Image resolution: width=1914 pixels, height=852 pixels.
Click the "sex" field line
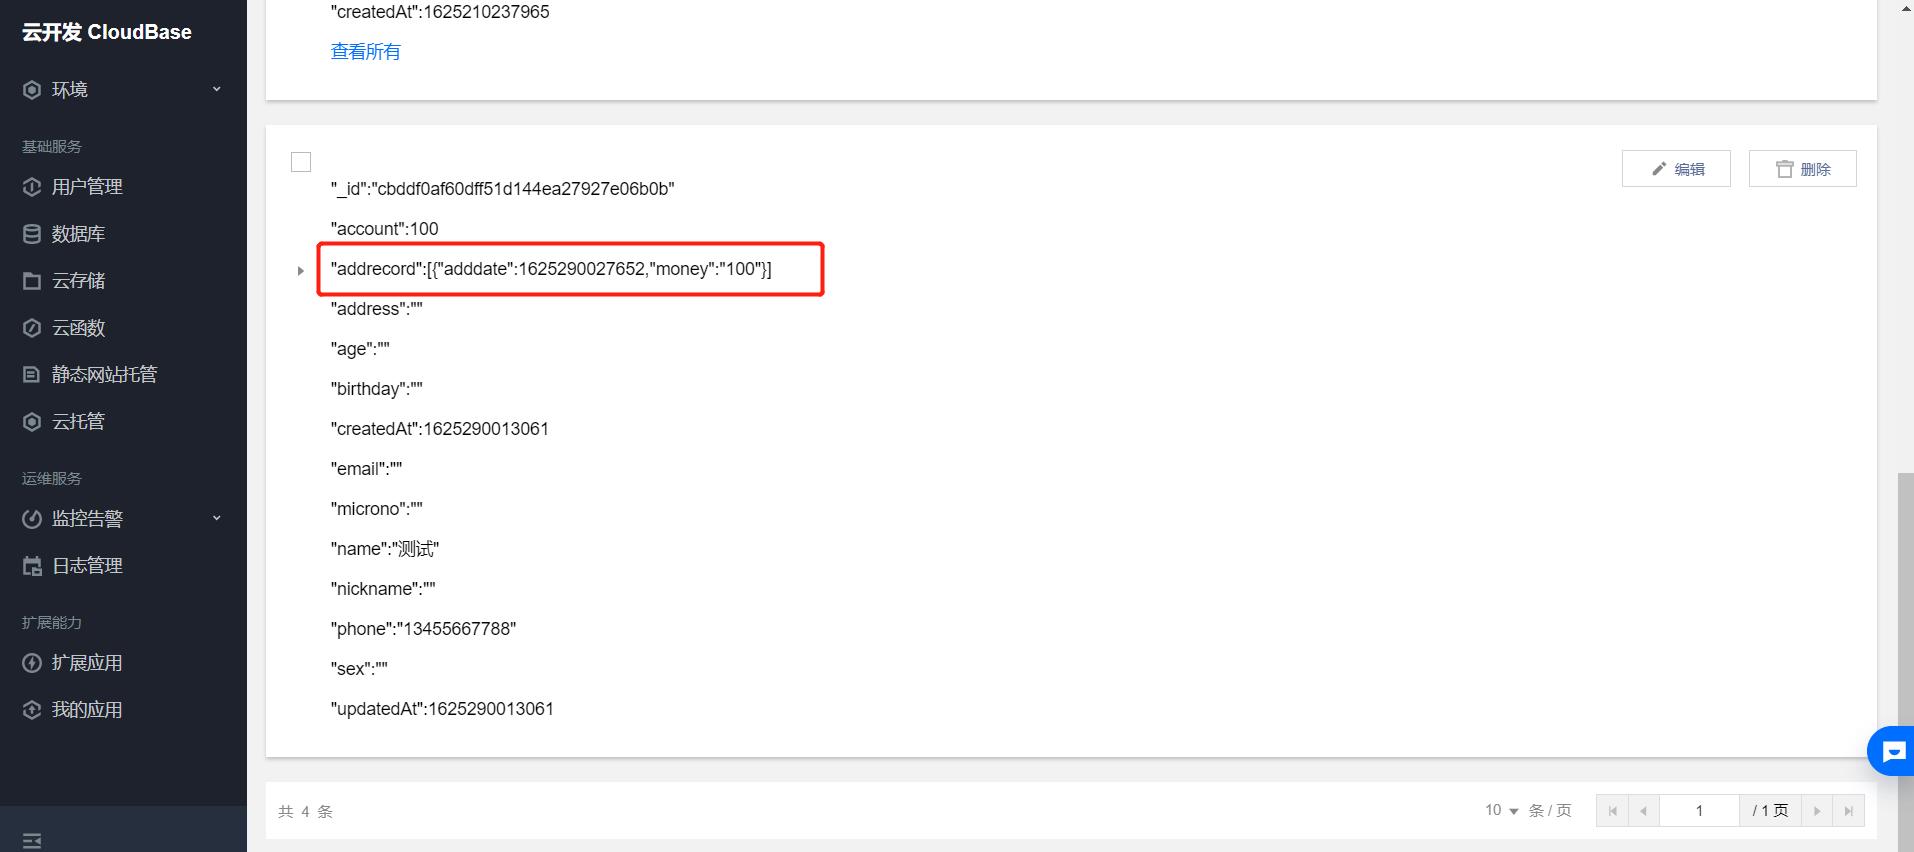tap(359, 669)
